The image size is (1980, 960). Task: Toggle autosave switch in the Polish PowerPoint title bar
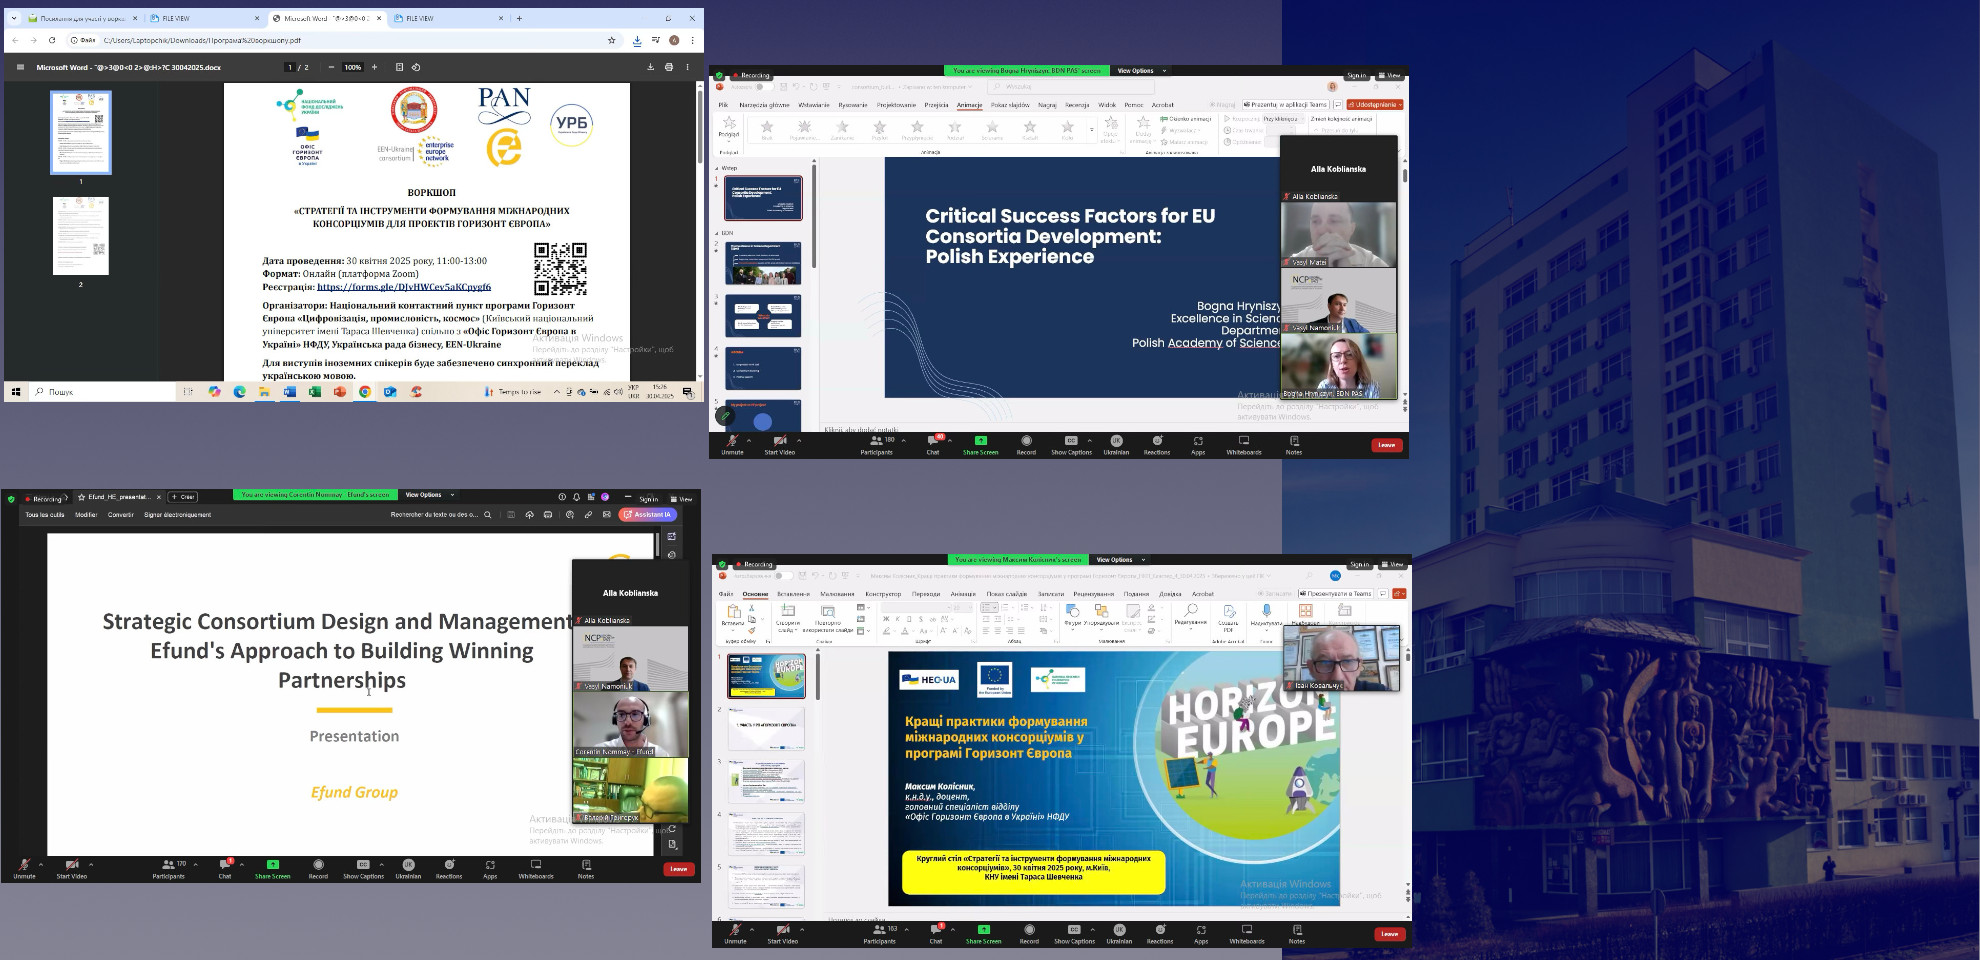[758, 87]
